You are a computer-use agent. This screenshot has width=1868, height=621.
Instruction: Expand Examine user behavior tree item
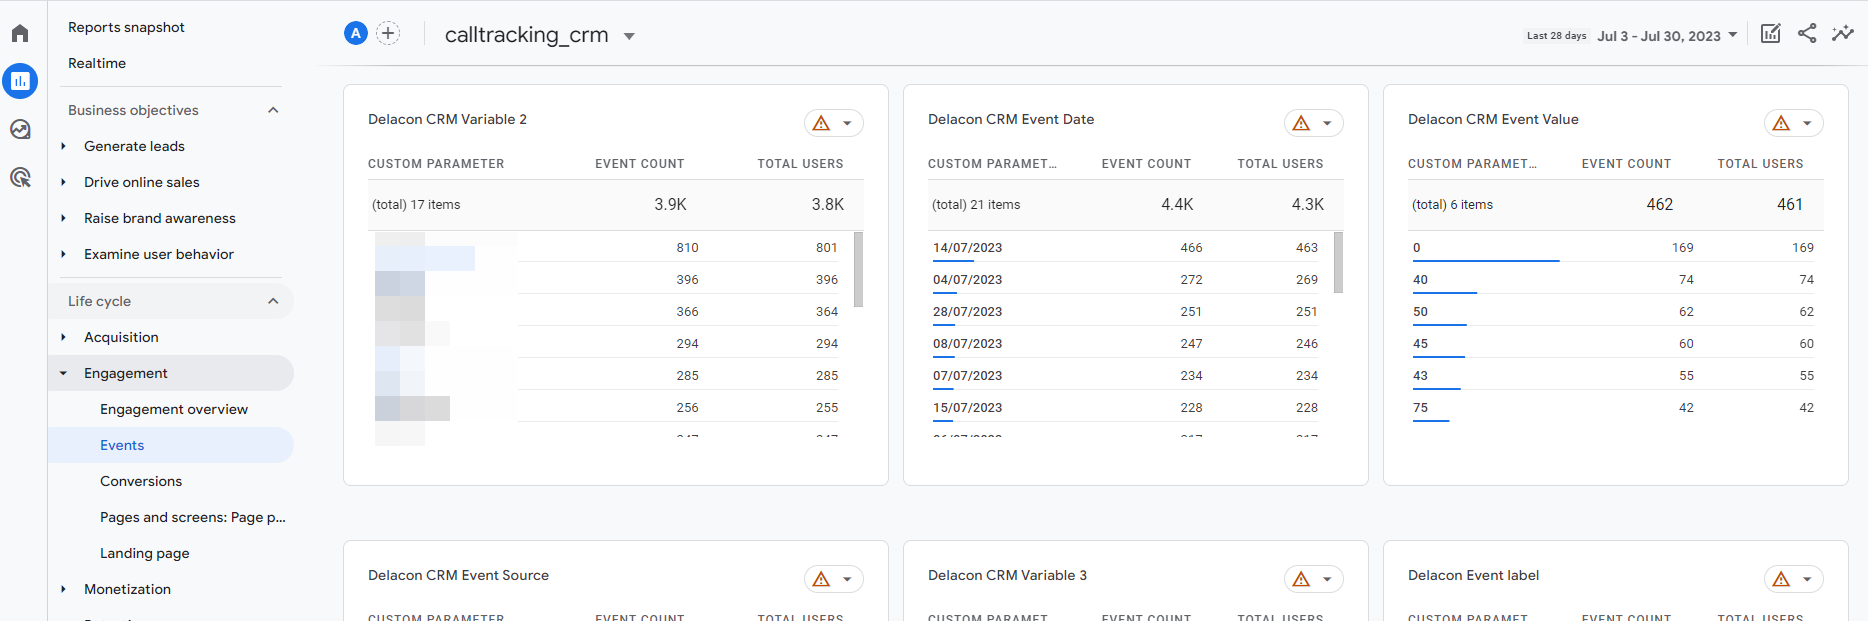pyautogui.click(x=63, y=254)
